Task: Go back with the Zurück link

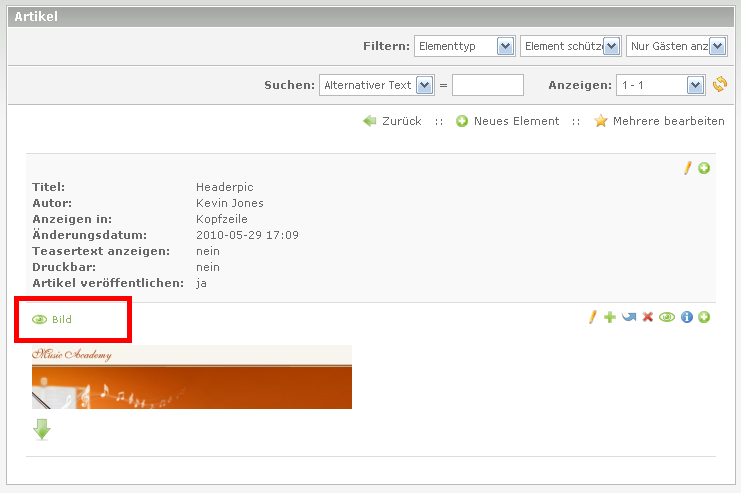Action: [392, 121]
